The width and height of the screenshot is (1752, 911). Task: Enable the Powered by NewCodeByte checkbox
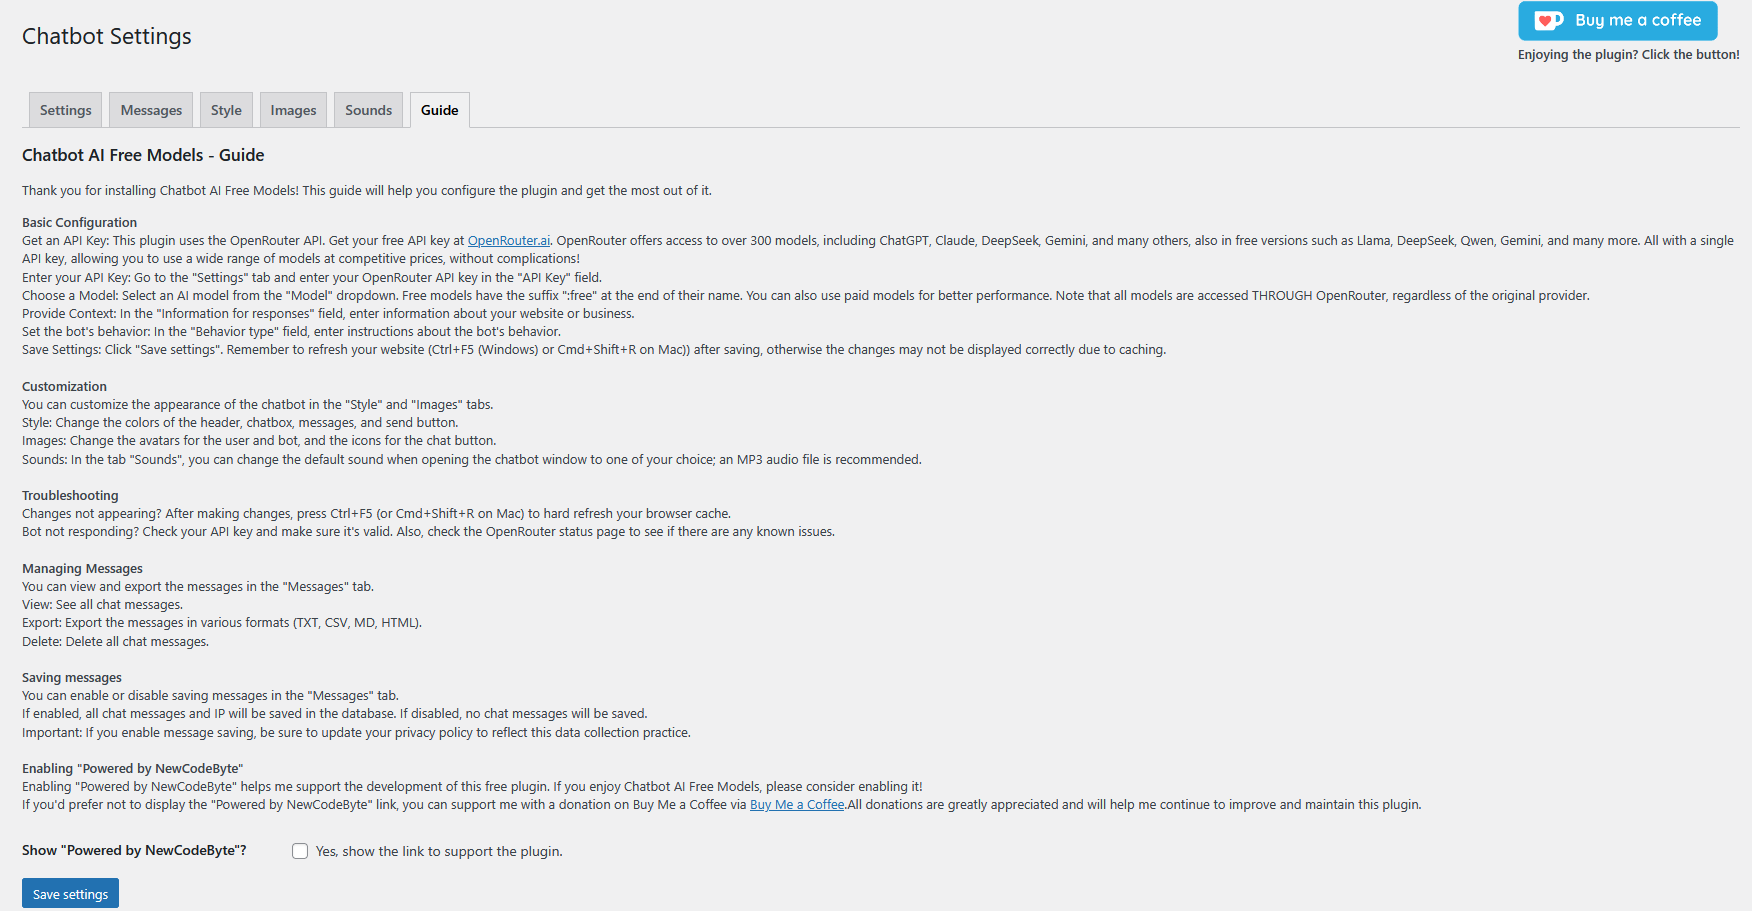click(x=300, y=851)
